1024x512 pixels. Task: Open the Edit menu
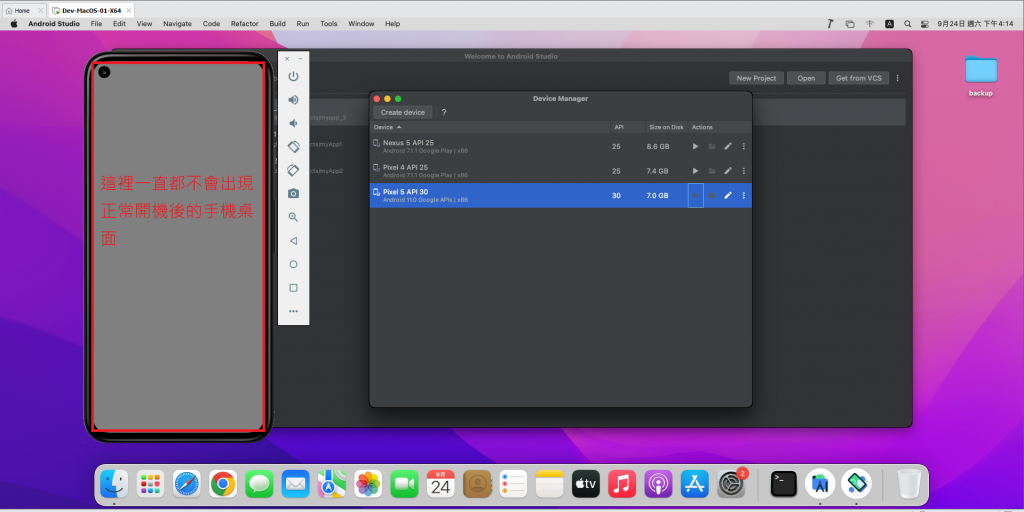pos(119,24)
